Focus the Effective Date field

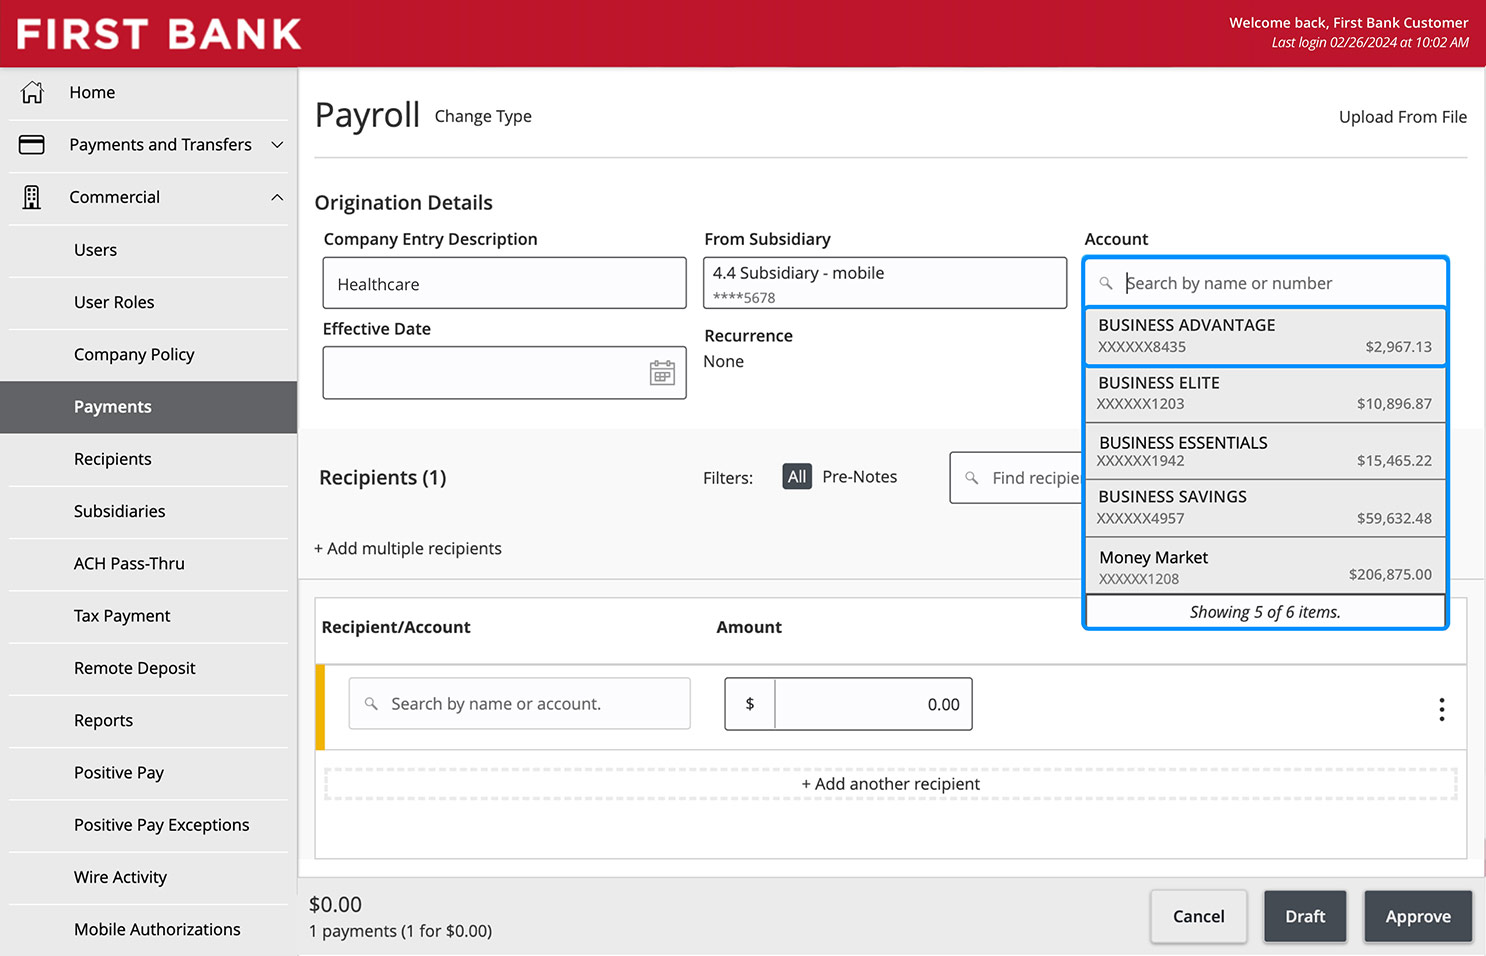point(504,373)
